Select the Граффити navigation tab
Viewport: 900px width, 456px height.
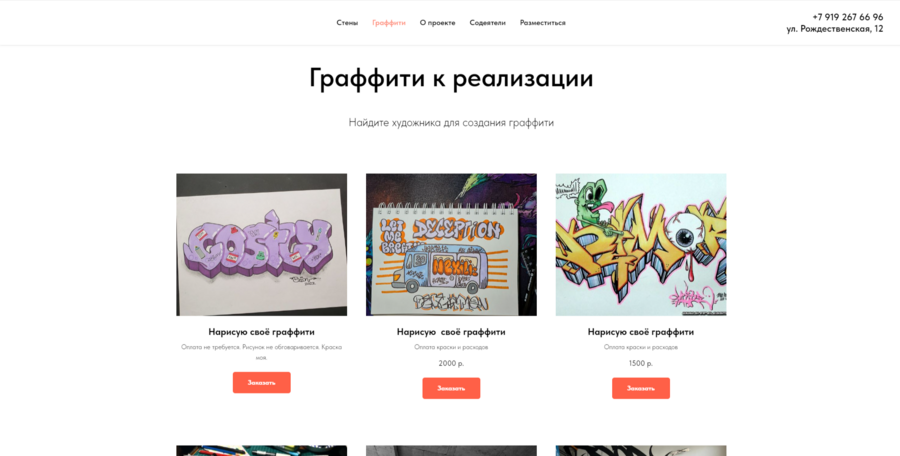389,23
